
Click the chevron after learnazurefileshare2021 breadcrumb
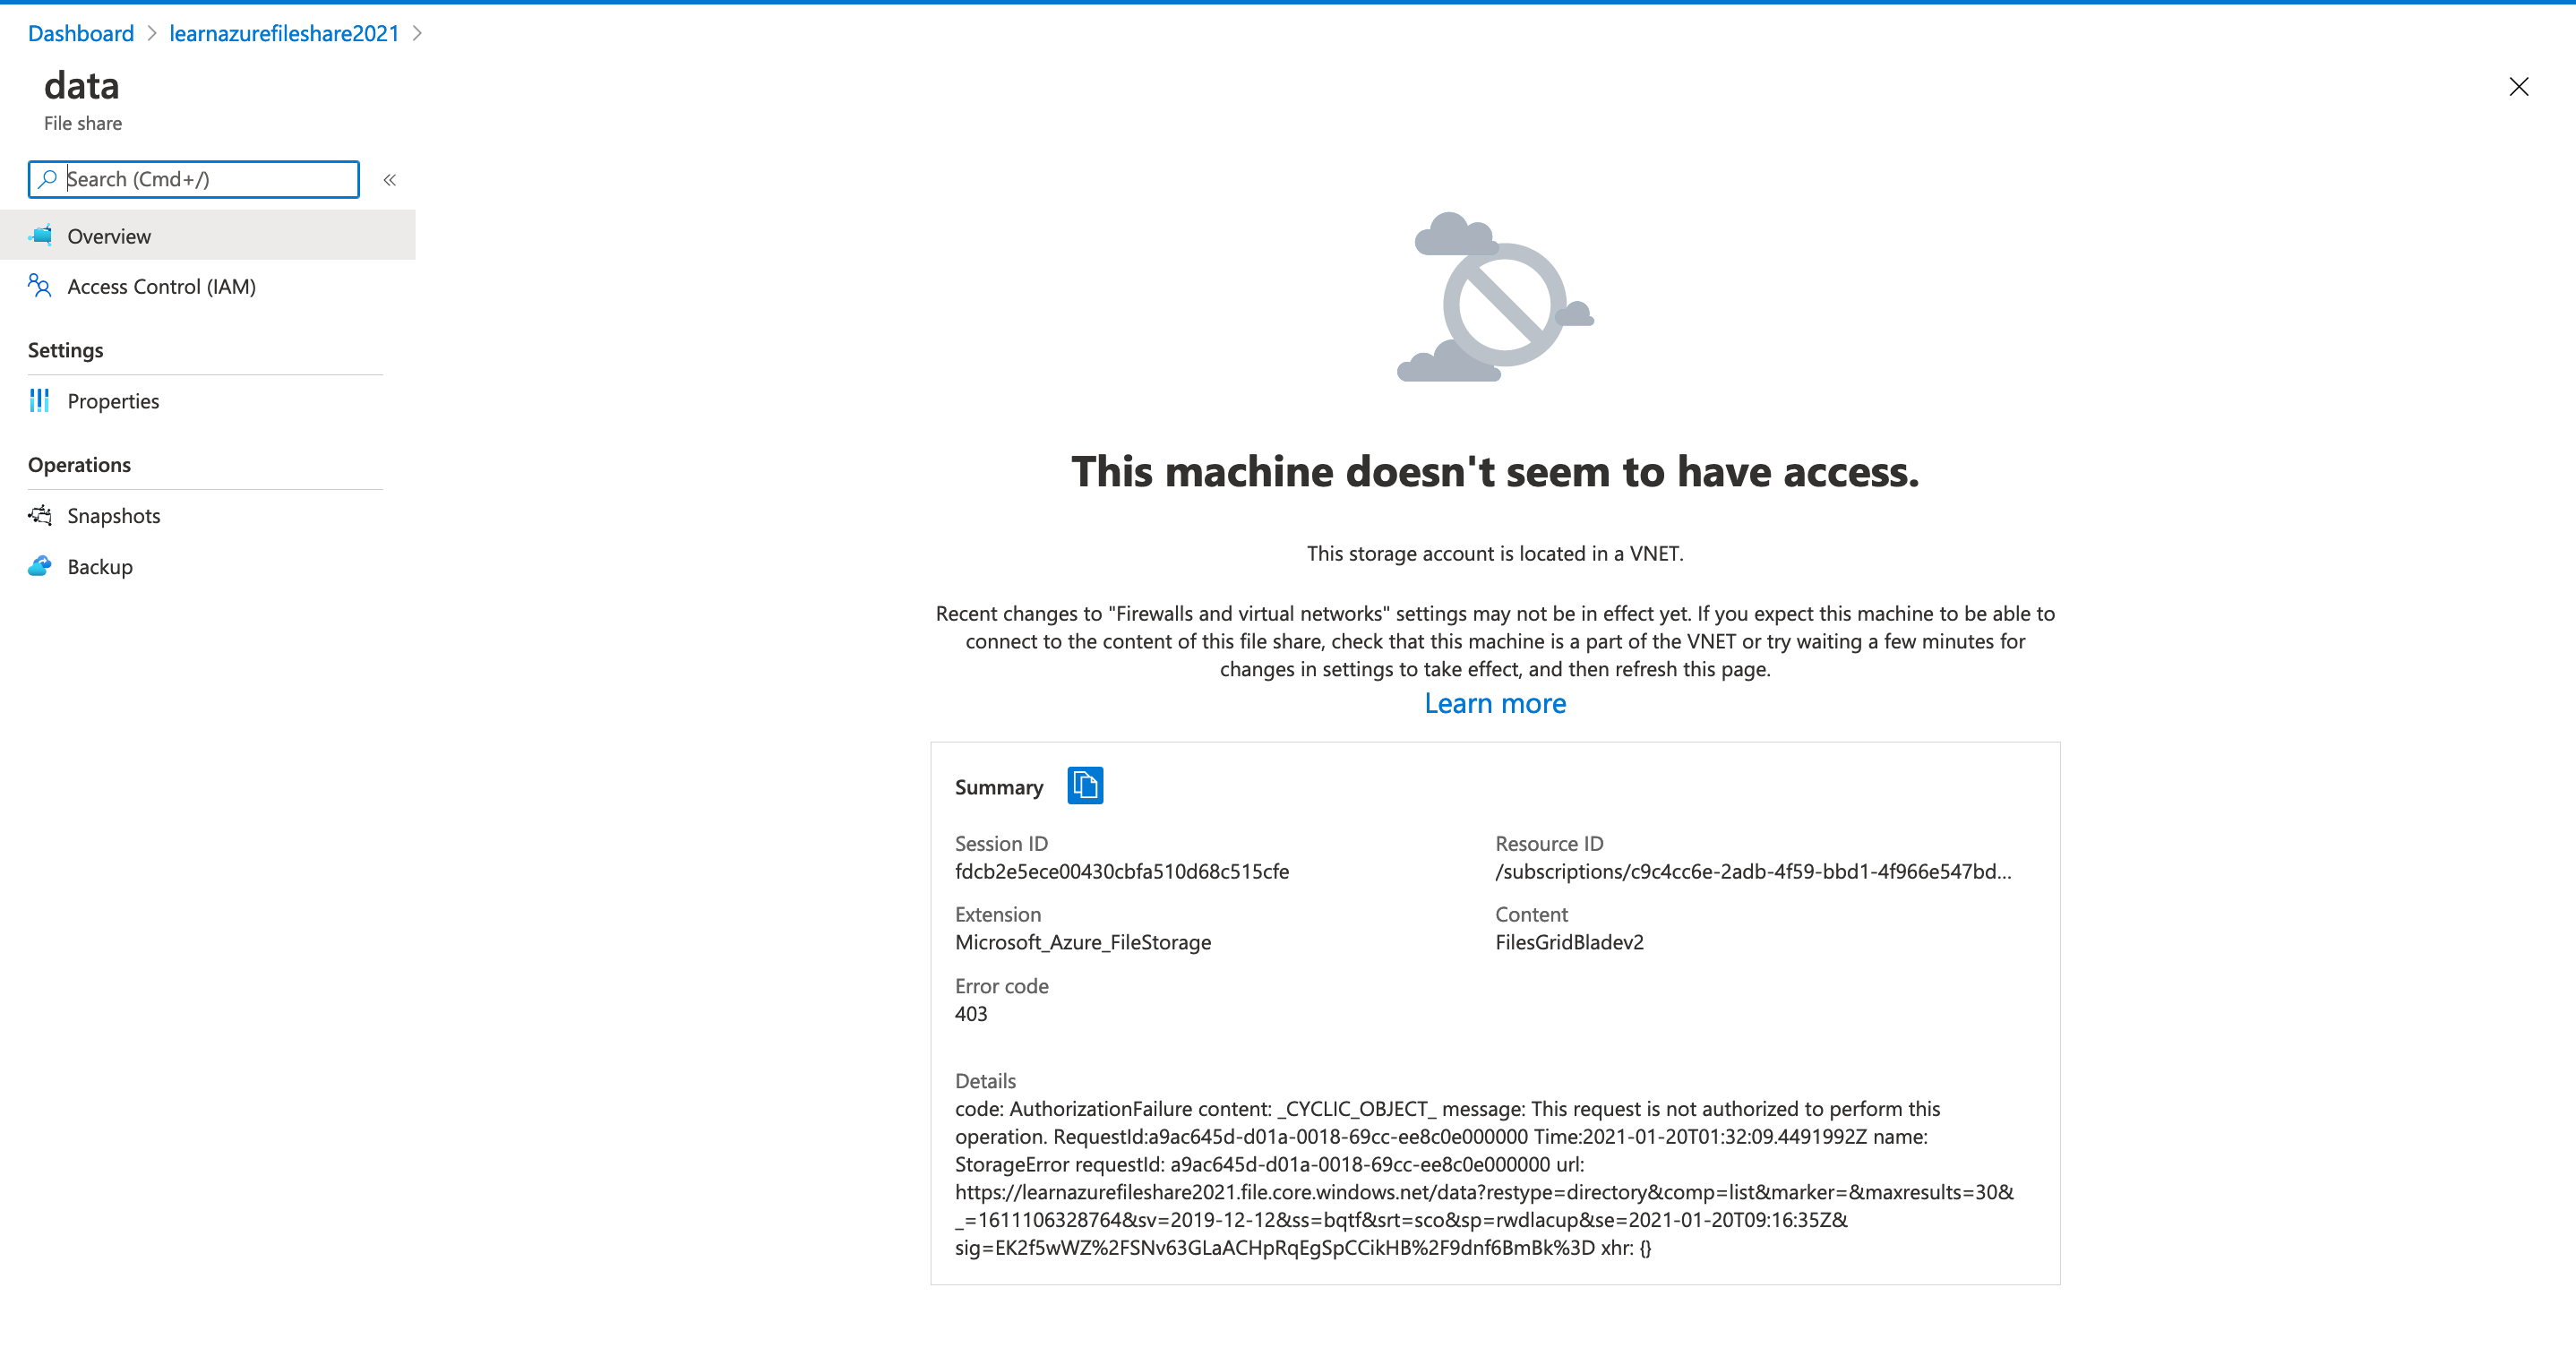pos(418,33)
